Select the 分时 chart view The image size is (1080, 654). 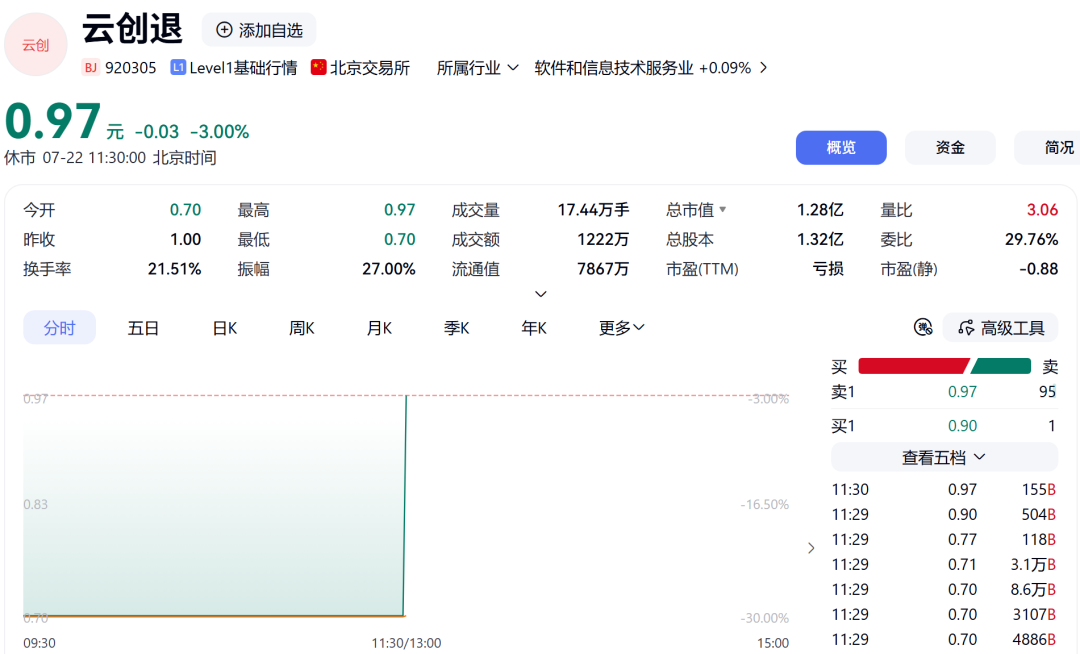click(59, 328)
